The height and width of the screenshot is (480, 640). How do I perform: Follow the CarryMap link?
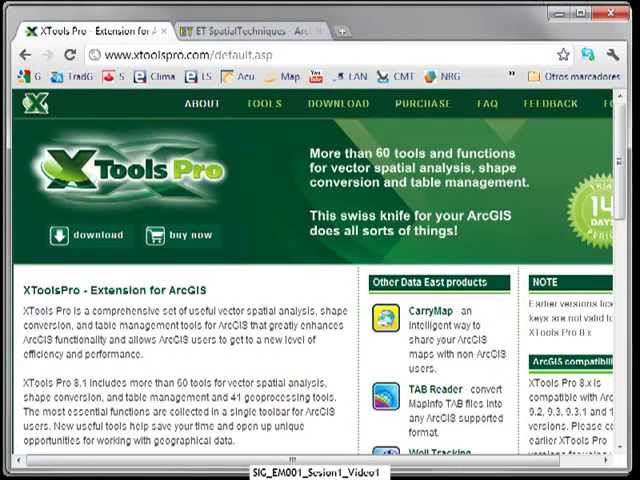[x=431, y=311]
